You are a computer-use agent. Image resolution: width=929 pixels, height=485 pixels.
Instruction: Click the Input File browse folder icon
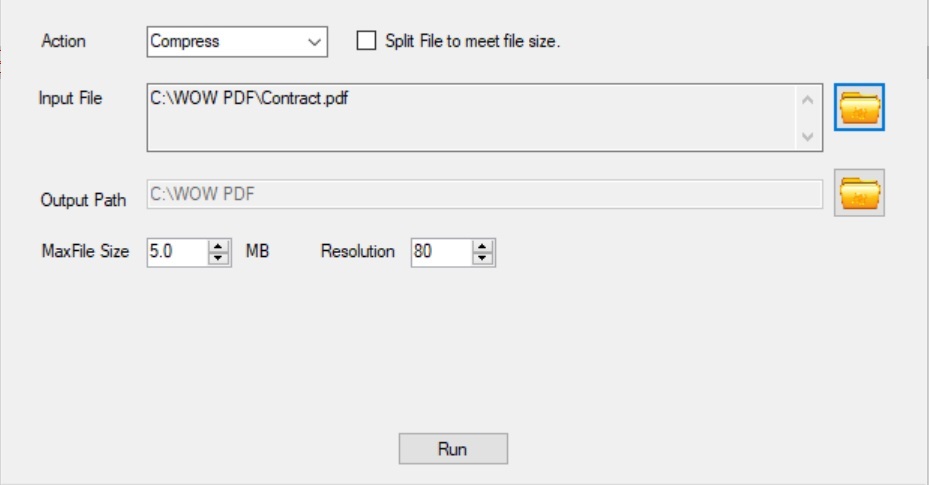click(860, 107)
